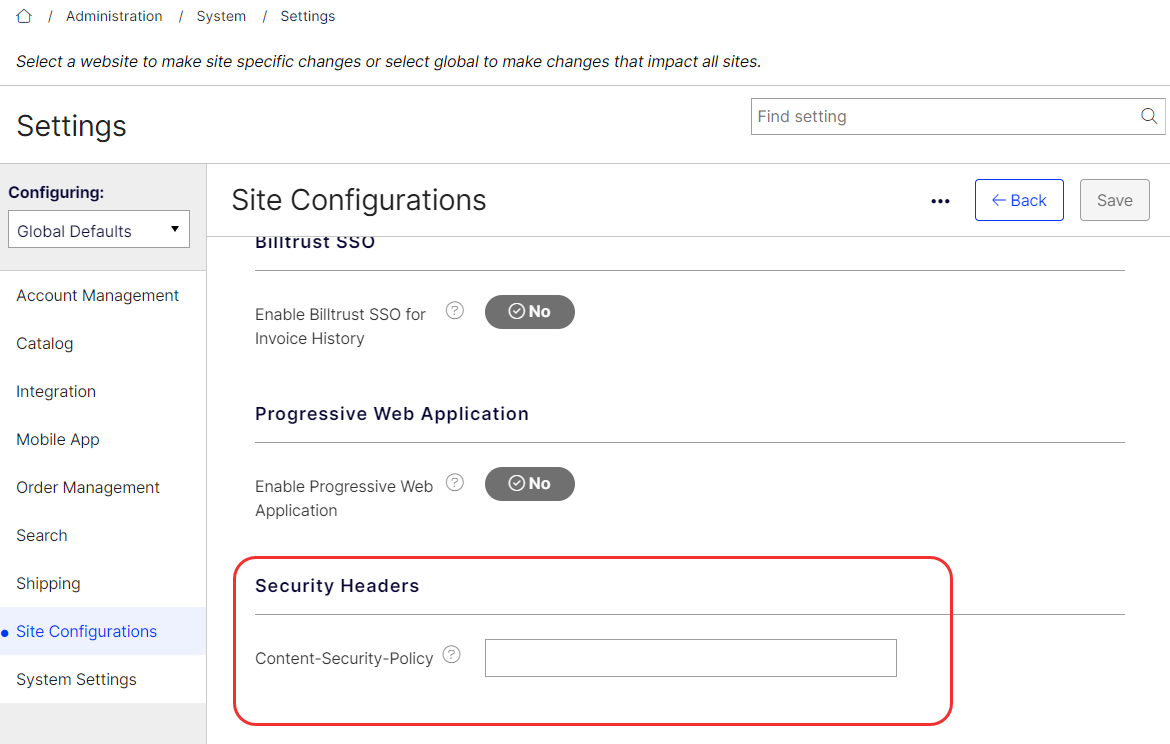Image resolution: width=1170 pixels, height=744 pixels.
Task: Open the Global Defaults configuring dropdown
Action: [98, 229]
